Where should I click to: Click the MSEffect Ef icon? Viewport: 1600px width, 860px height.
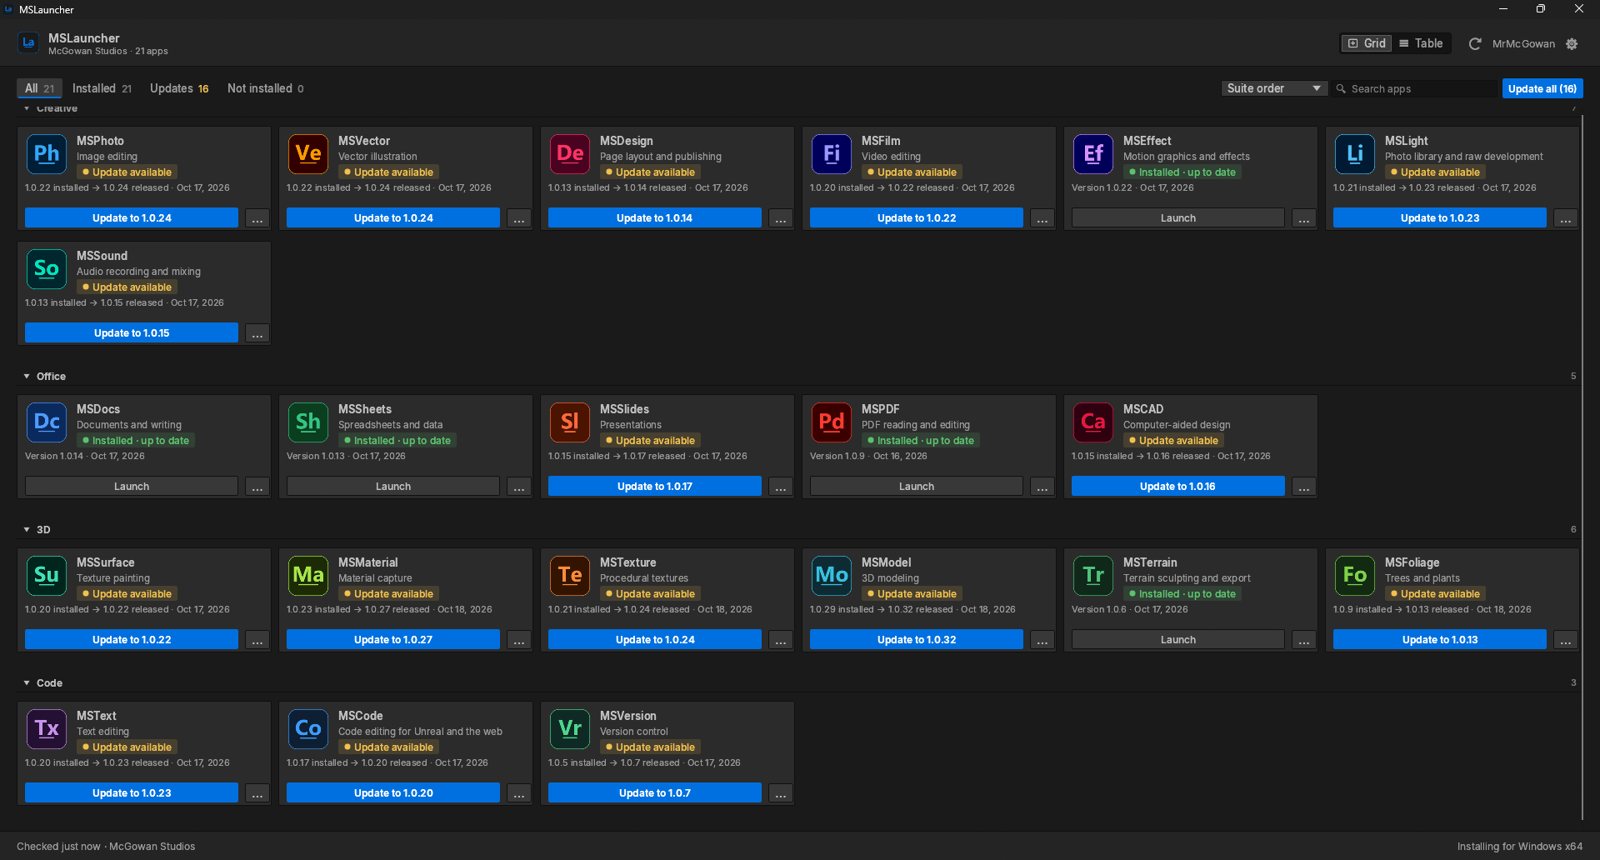coord(1093,153)
